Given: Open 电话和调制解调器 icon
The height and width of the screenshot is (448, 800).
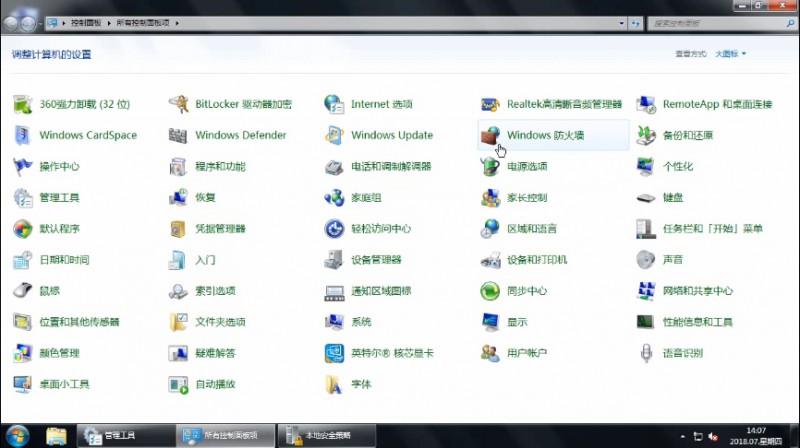Looking at the screenshot, I should [334, 166].
